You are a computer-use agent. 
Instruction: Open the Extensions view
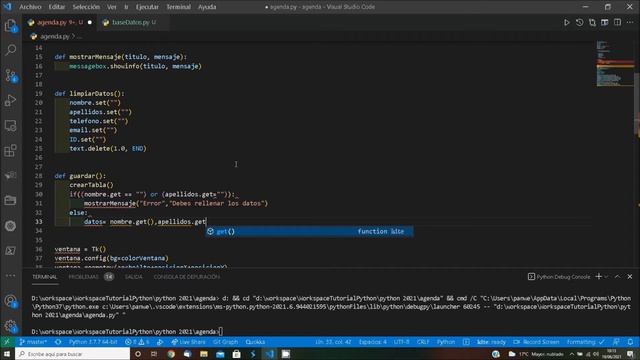click(11, 151)
